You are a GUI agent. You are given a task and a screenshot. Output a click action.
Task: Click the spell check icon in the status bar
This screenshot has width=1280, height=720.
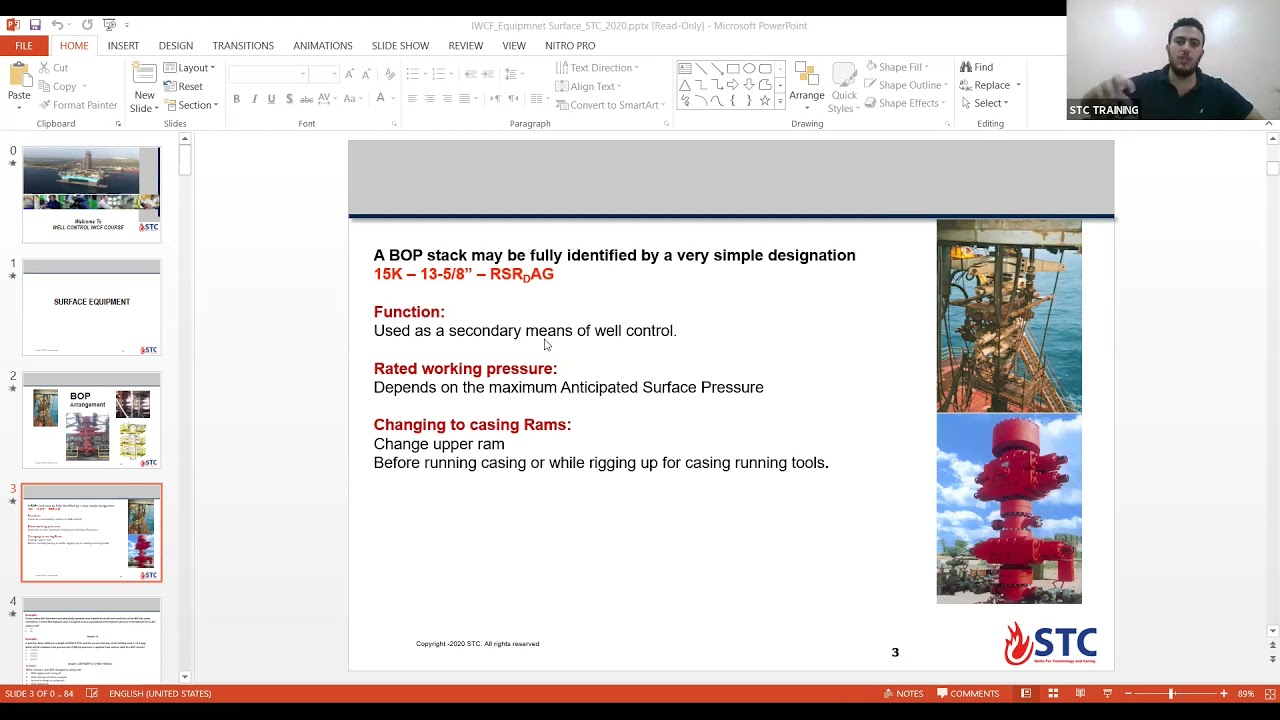(92, 693)
